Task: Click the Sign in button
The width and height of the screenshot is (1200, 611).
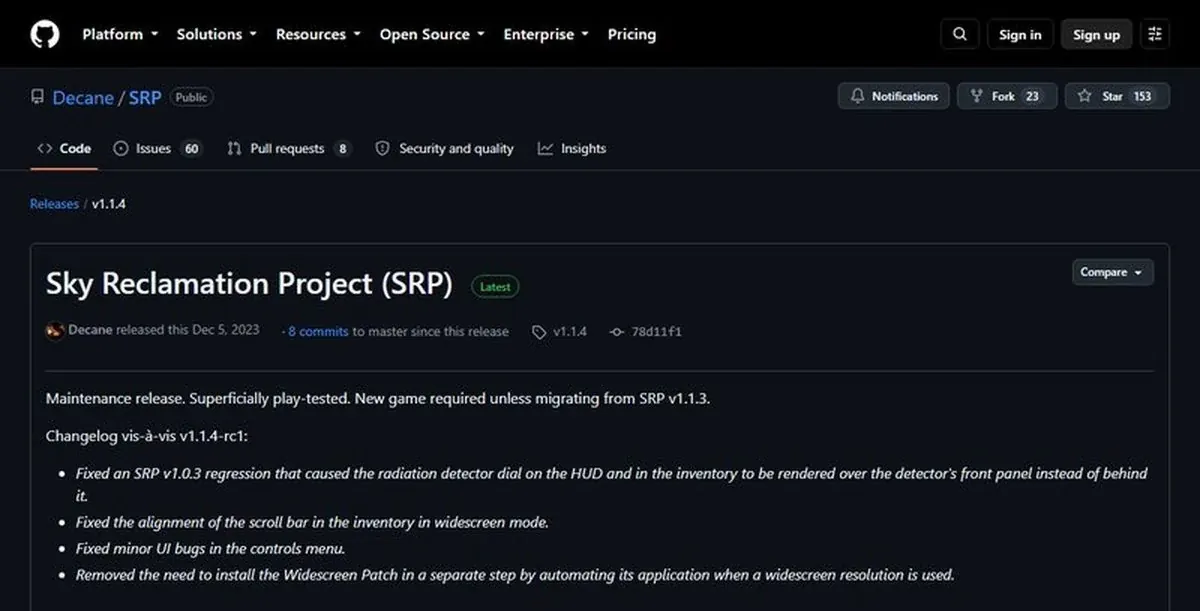Action: pyautogui.click(x=1020, y=34)
